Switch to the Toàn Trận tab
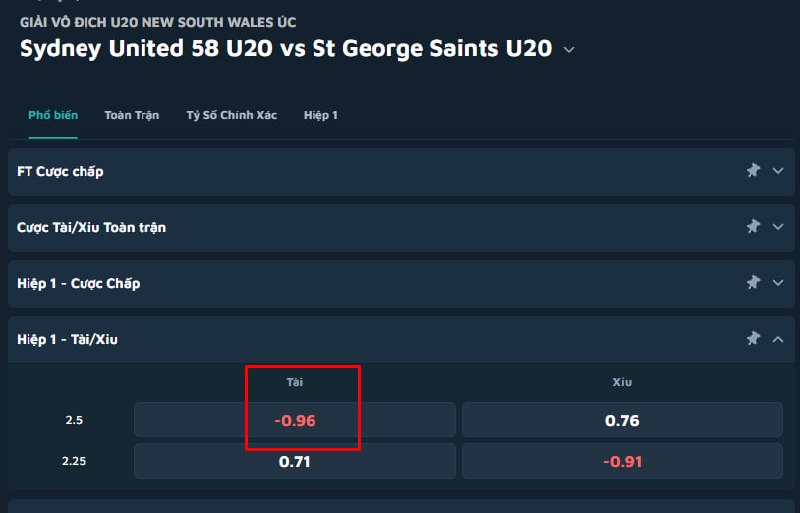Image resolution: width=800 pixels, height=513 pixels. pos(132,115)
